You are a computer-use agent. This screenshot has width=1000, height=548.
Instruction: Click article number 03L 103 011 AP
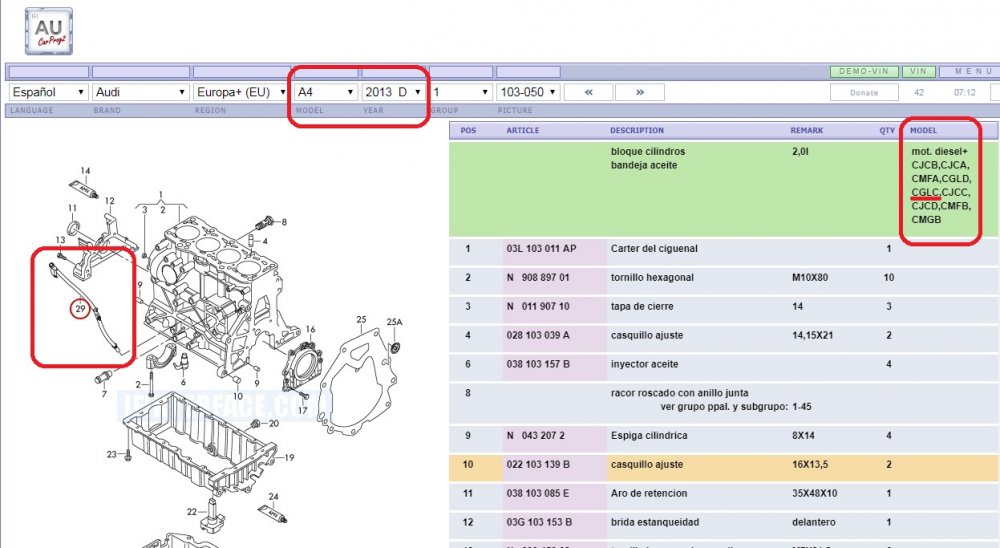pos(541,248)
